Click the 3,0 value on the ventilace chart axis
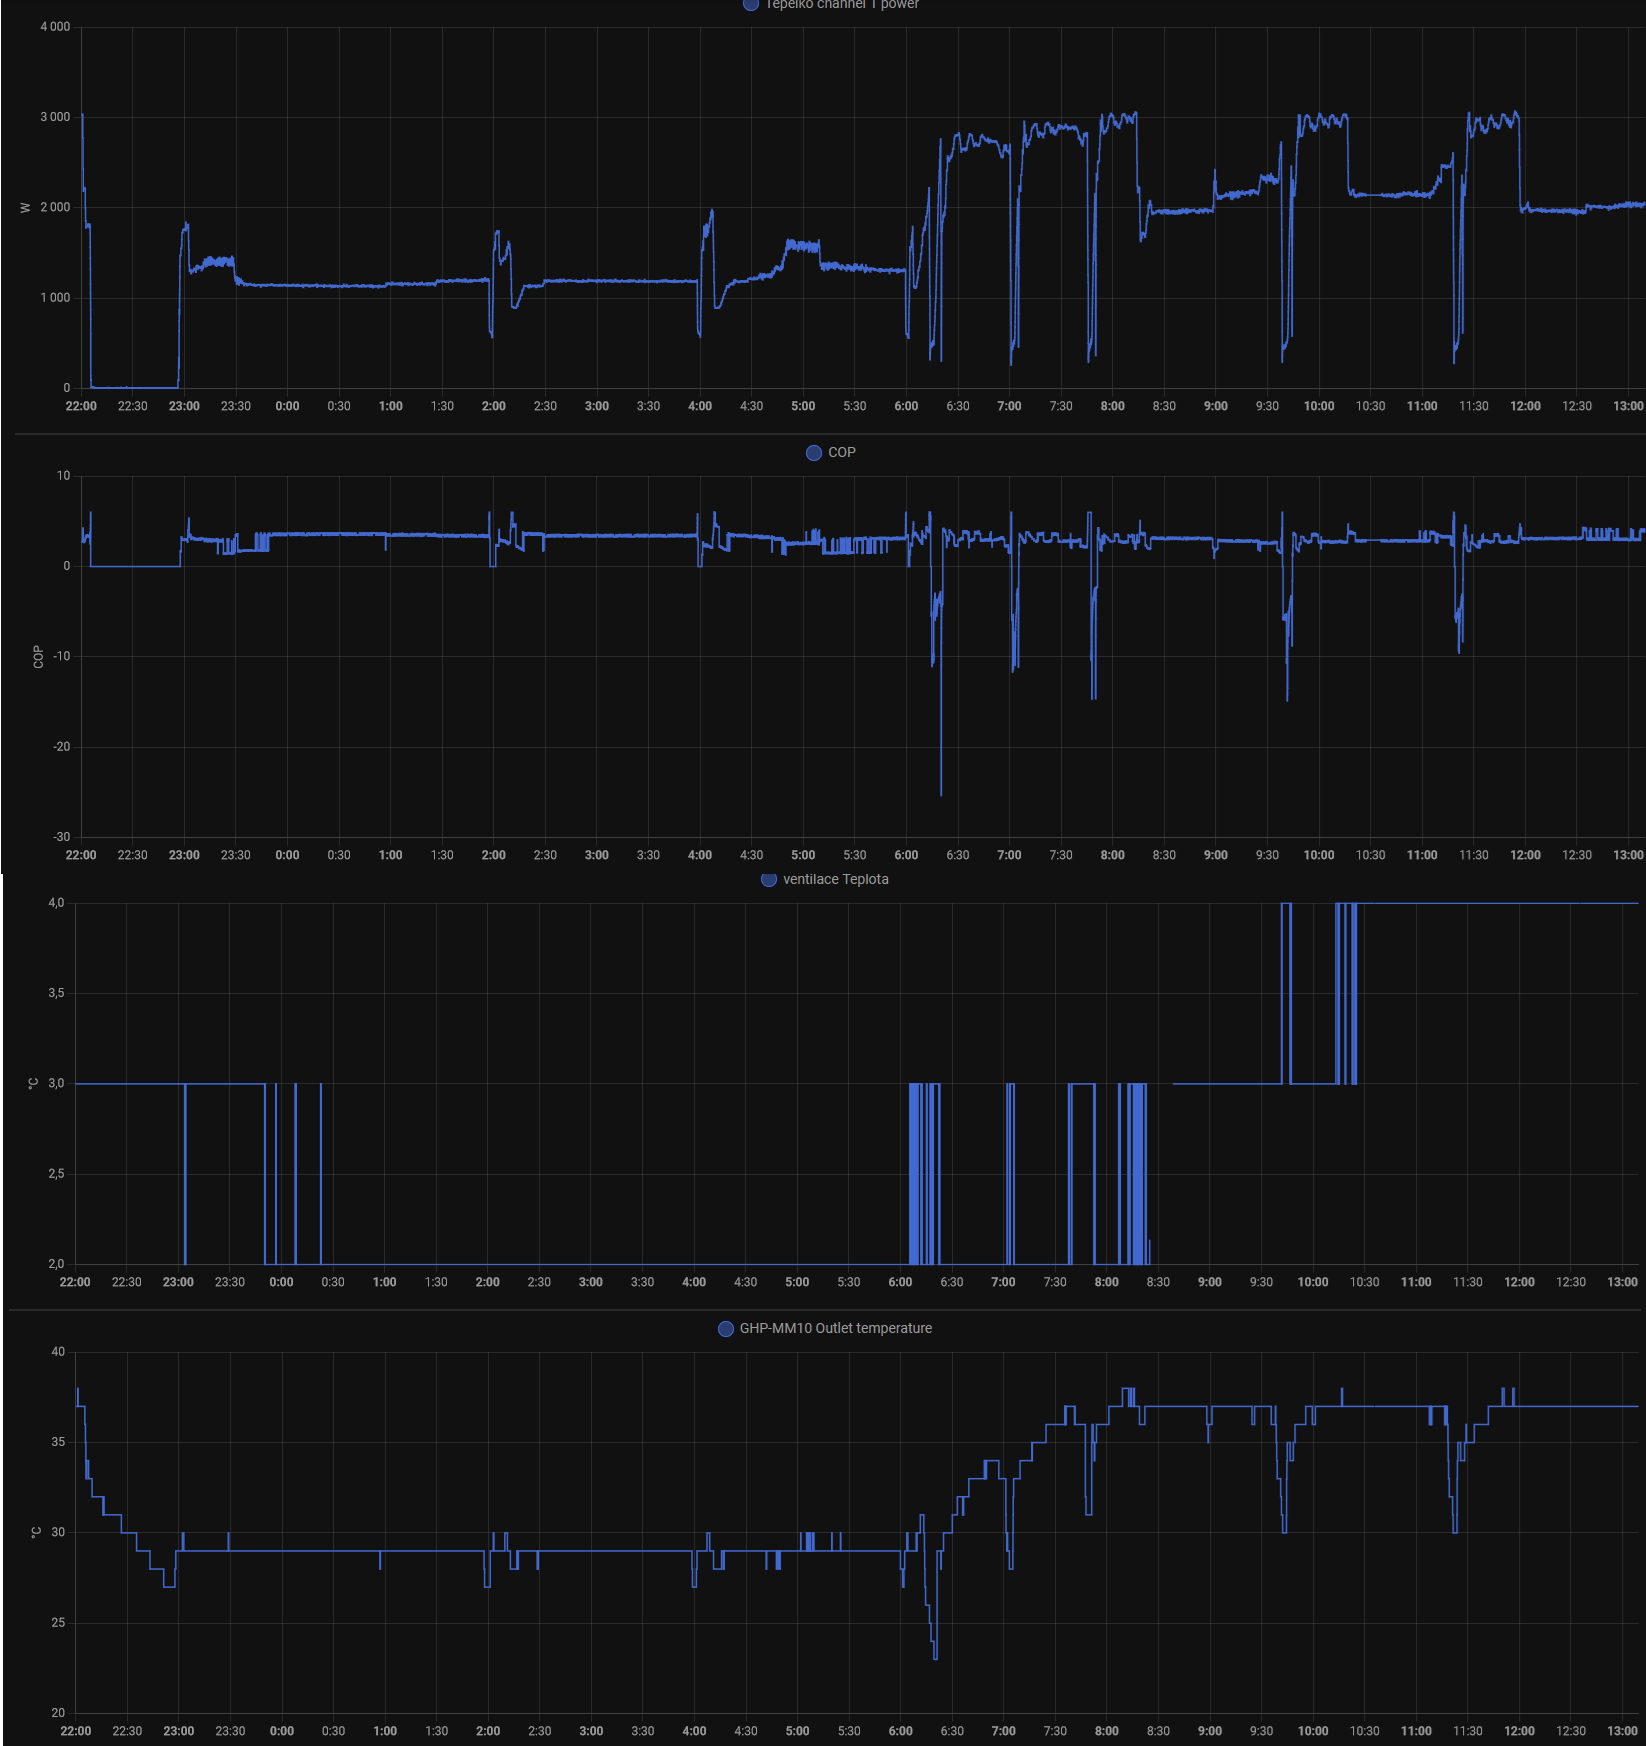Image resolution: width=1646 pixels, height=1746 pixels. coord(56,1083)
